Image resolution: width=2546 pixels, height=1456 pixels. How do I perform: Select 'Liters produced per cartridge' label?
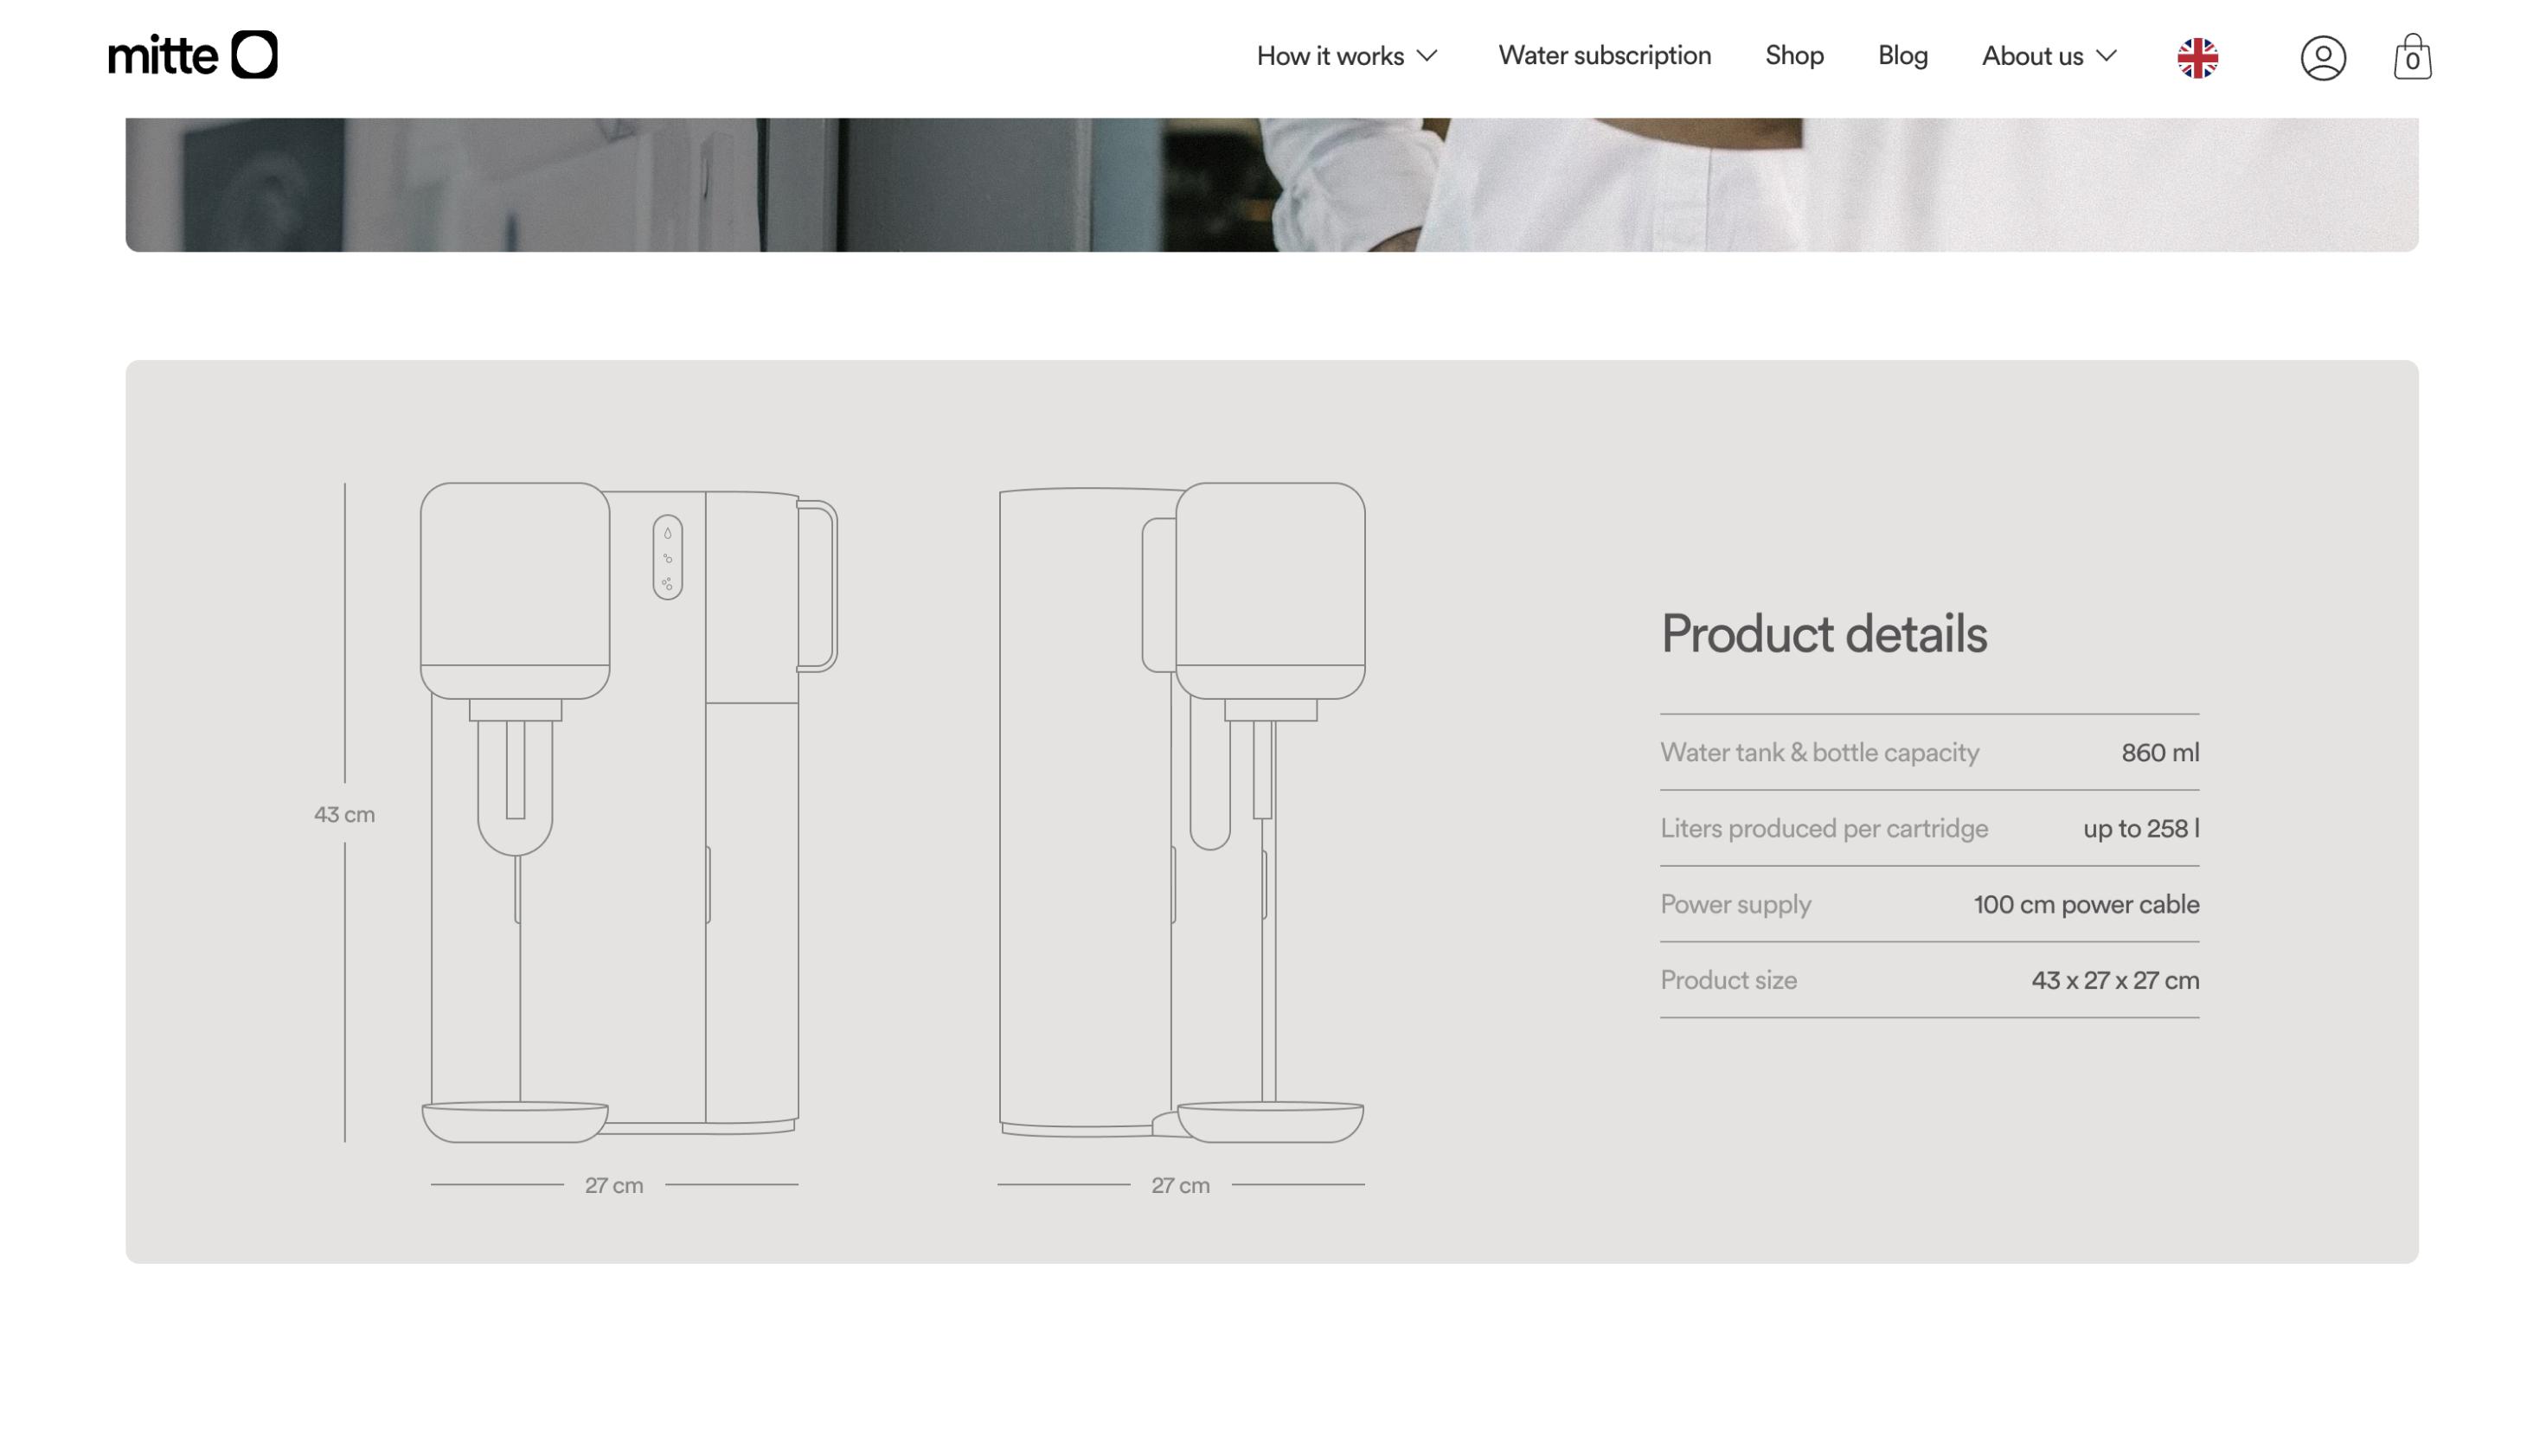pyautogui.click(x=1824, y=829)
